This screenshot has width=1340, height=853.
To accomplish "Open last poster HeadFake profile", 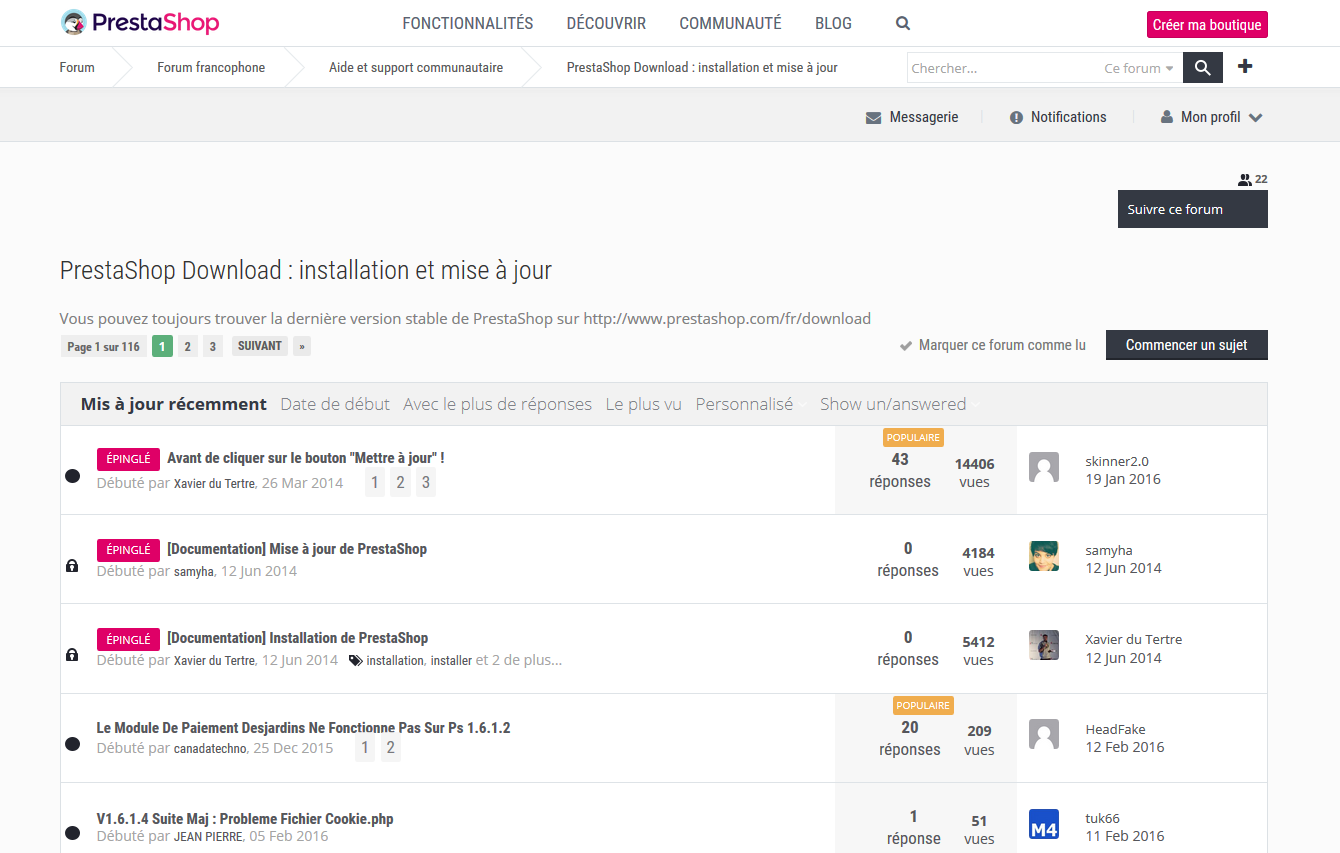I will click(x=1116, y=730).
